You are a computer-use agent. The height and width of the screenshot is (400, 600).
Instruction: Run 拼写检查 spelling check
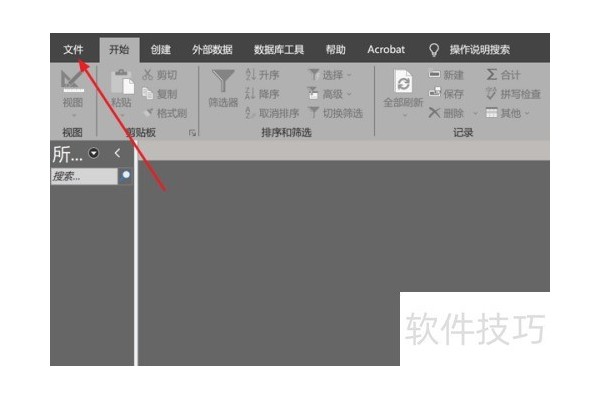[x=513, y=94]
